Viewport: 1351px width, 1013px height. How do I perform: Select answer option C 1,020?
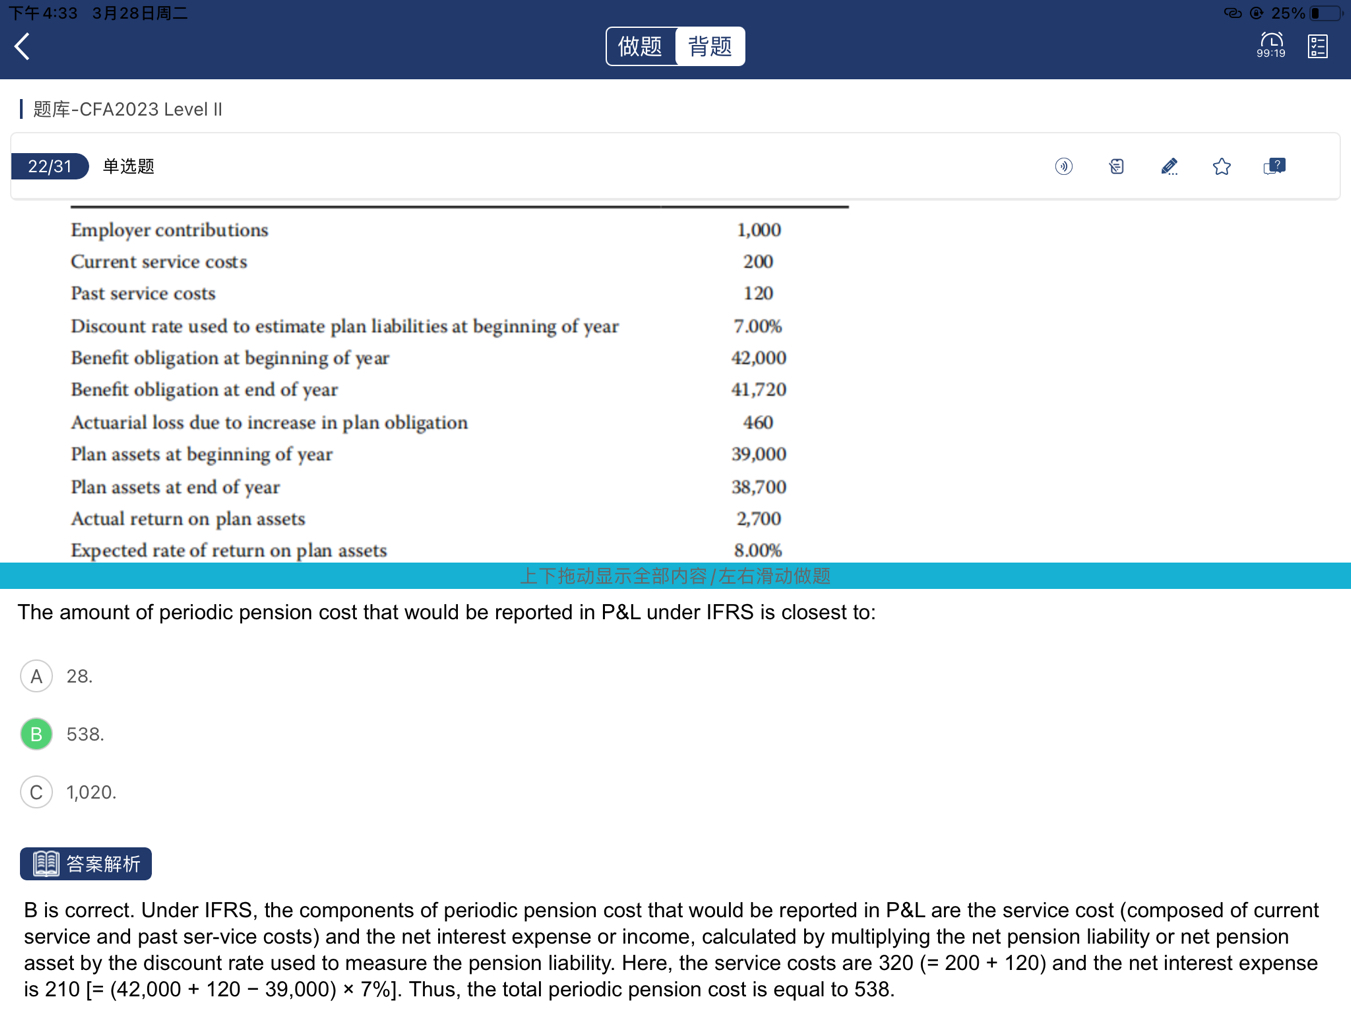click(37, 792)
